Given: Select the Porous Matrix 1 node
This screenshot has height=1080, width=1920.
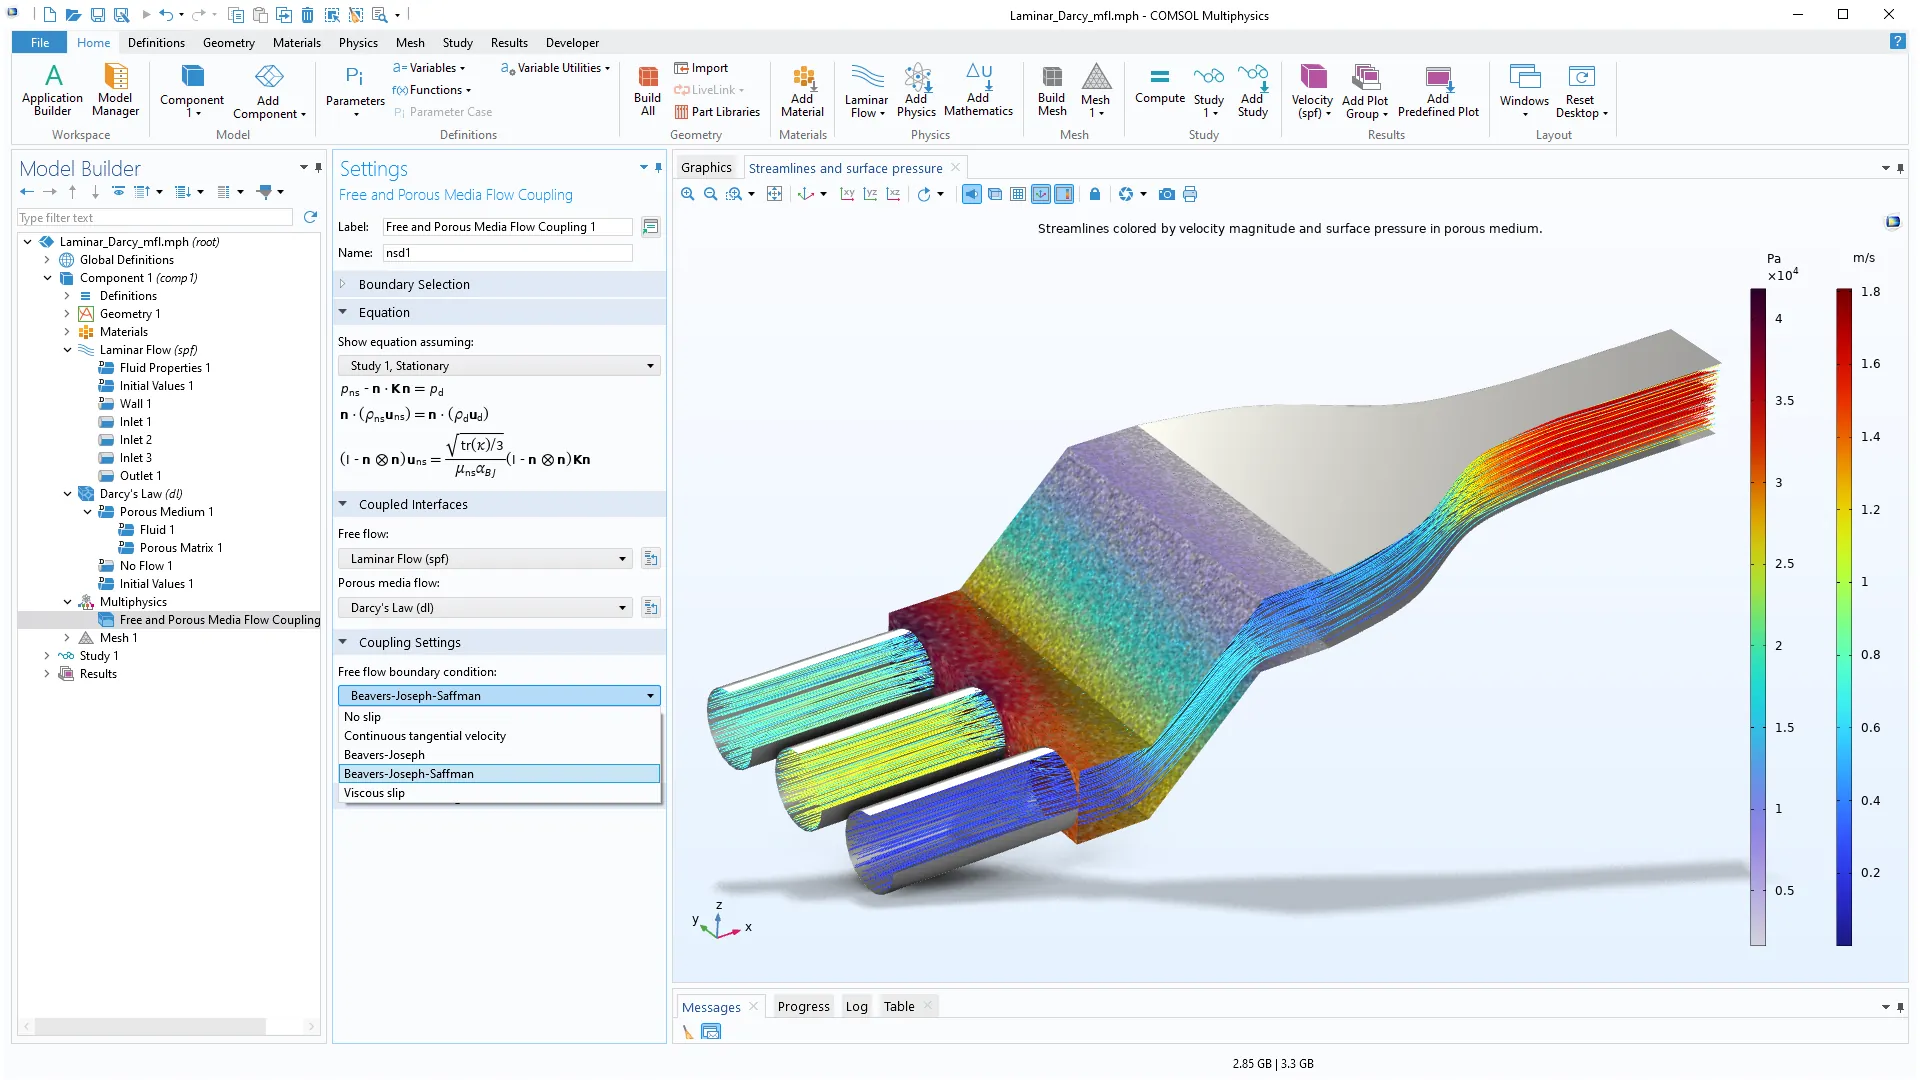Looking at the screenshot, I should point(180,548).
